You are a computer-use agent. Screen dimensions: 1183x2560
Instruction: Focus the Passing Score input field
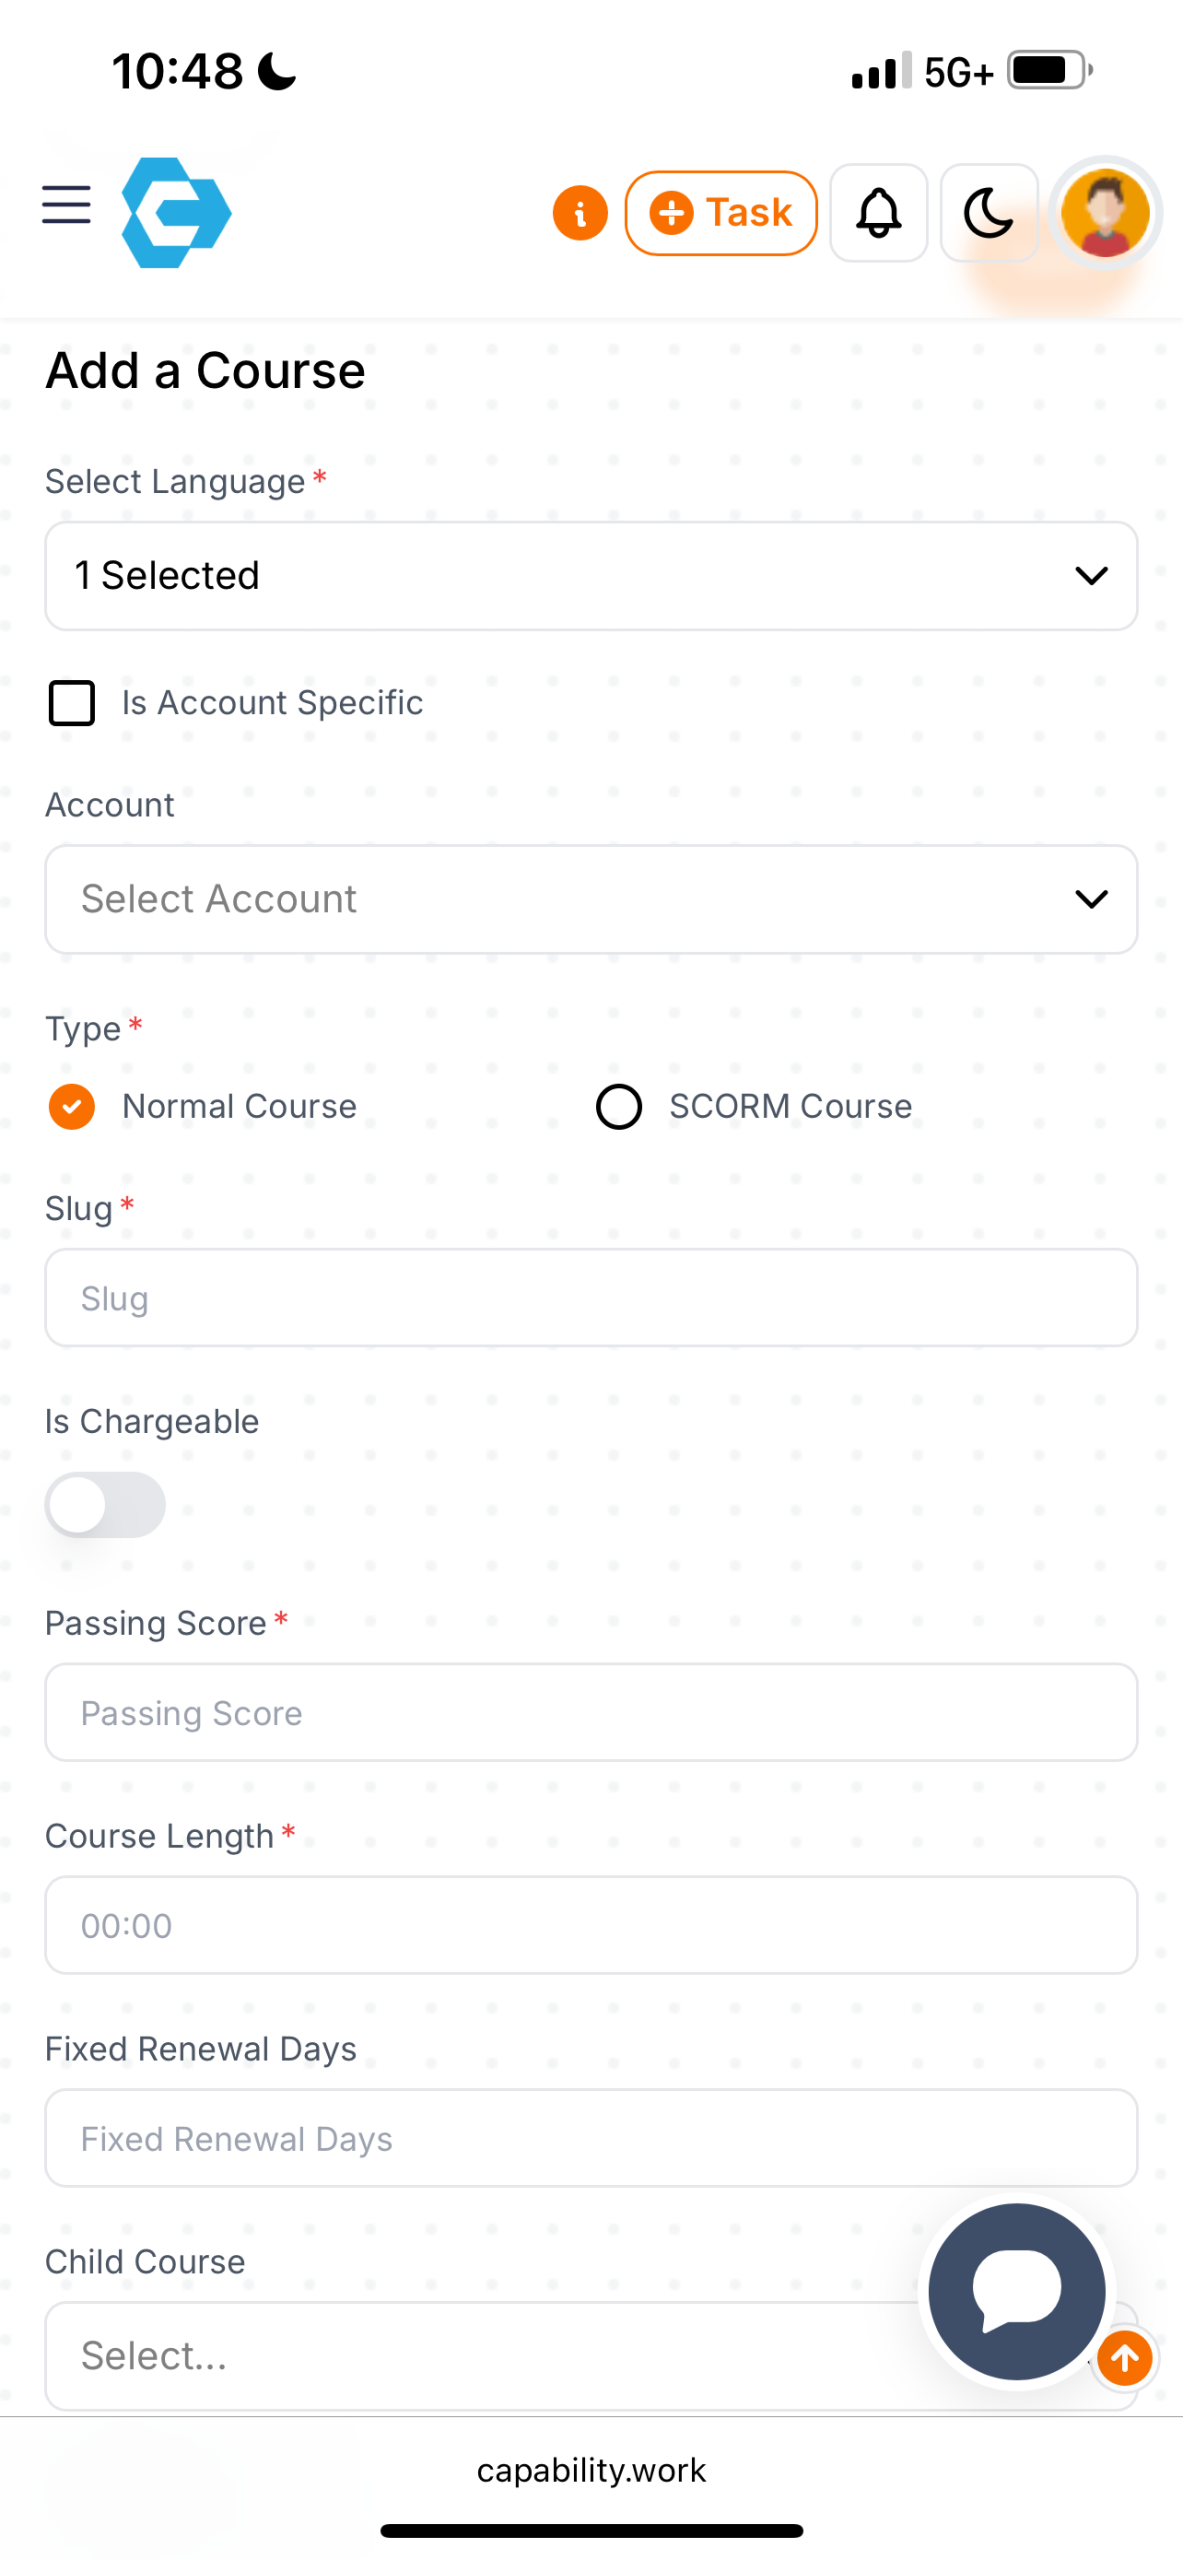[x=590, y=1712]
